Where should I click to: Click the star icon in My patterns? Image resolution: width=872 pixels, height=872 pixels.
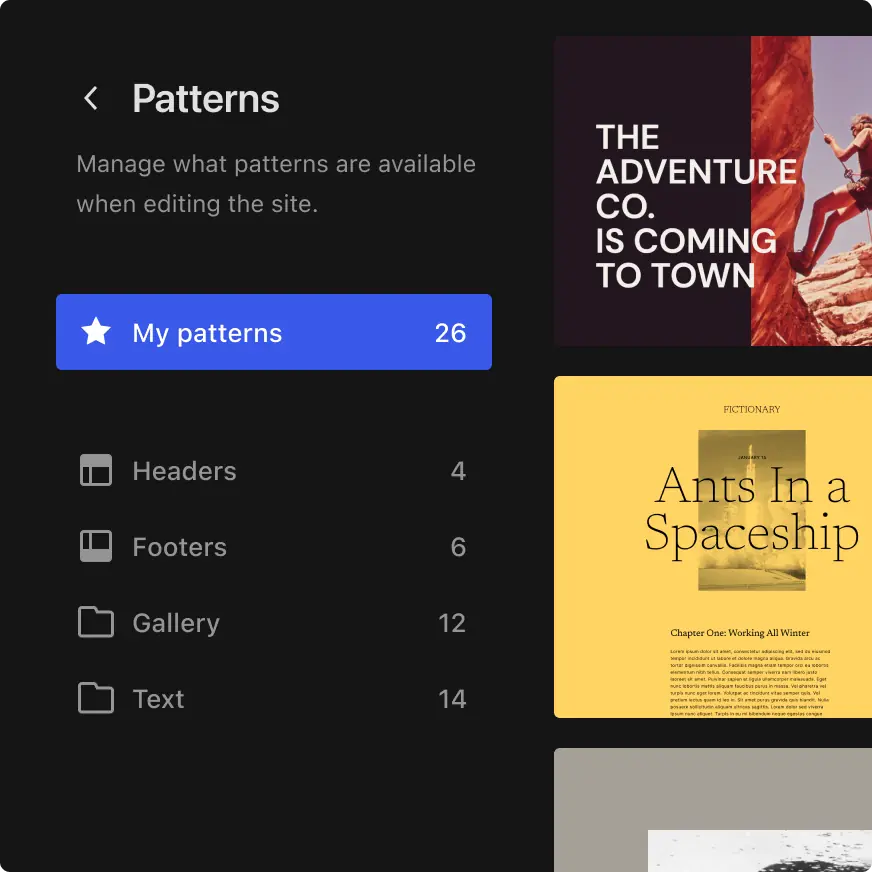96,332
